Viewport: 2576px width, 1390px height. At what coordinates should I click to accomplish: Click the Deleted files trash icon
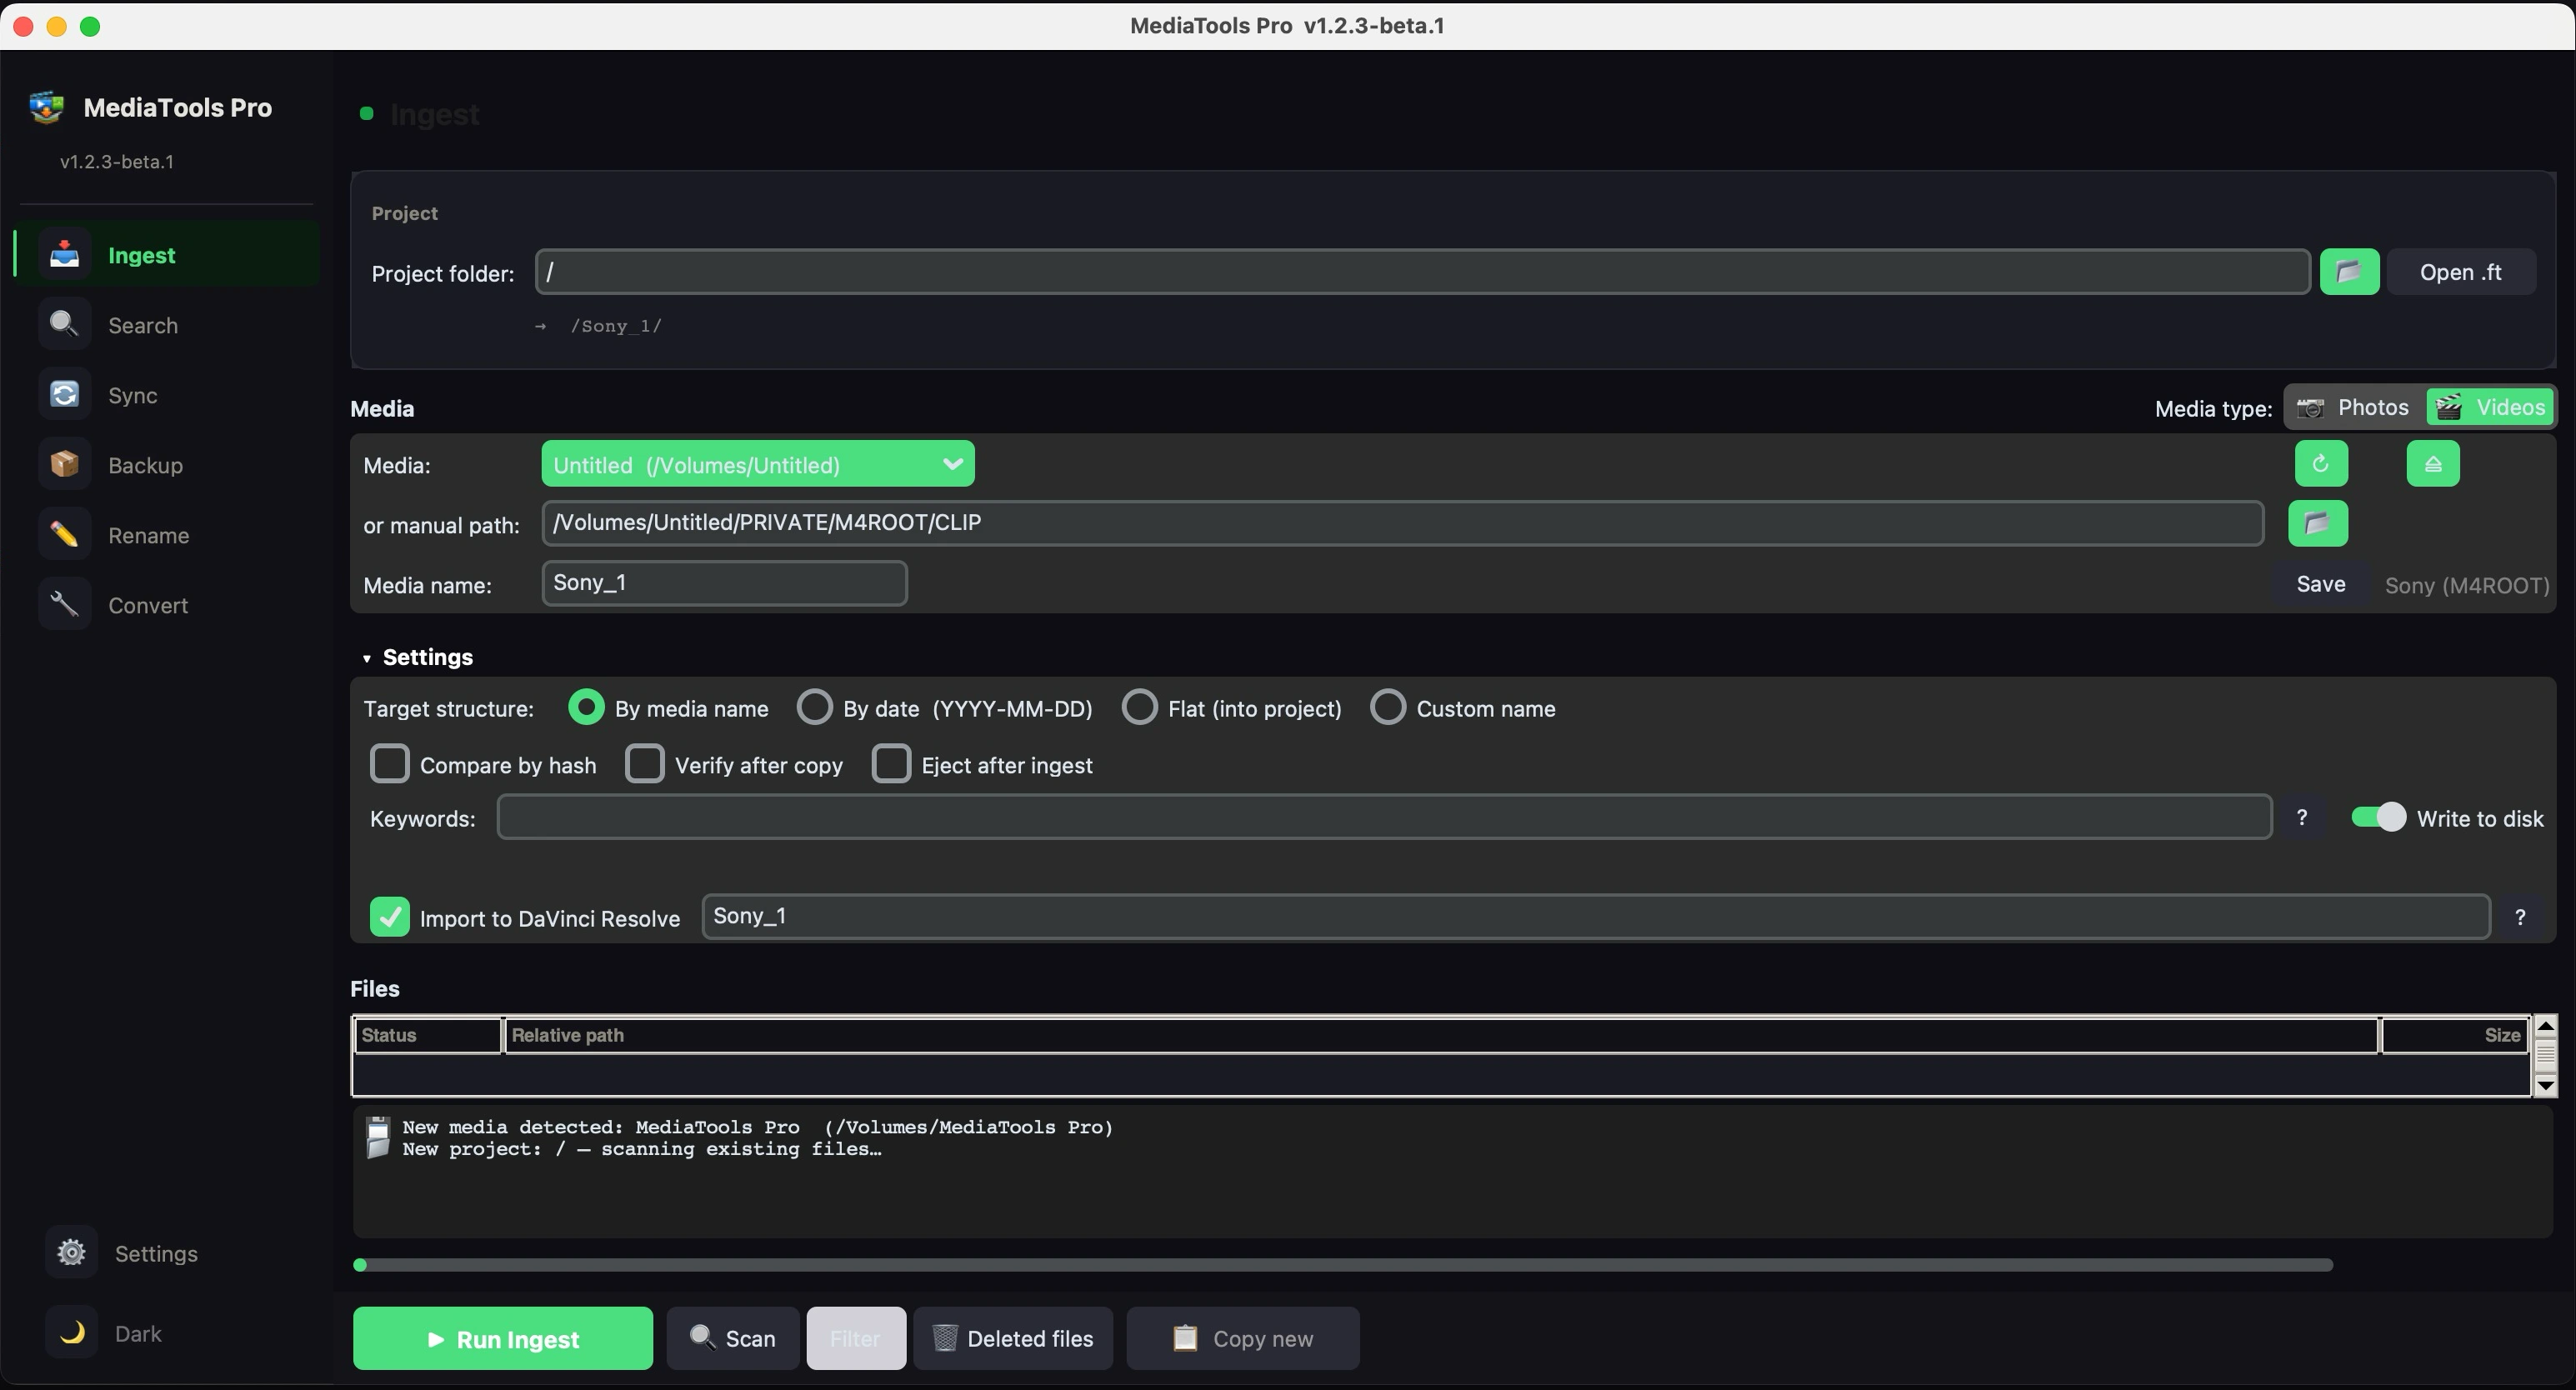point(945,1338)
